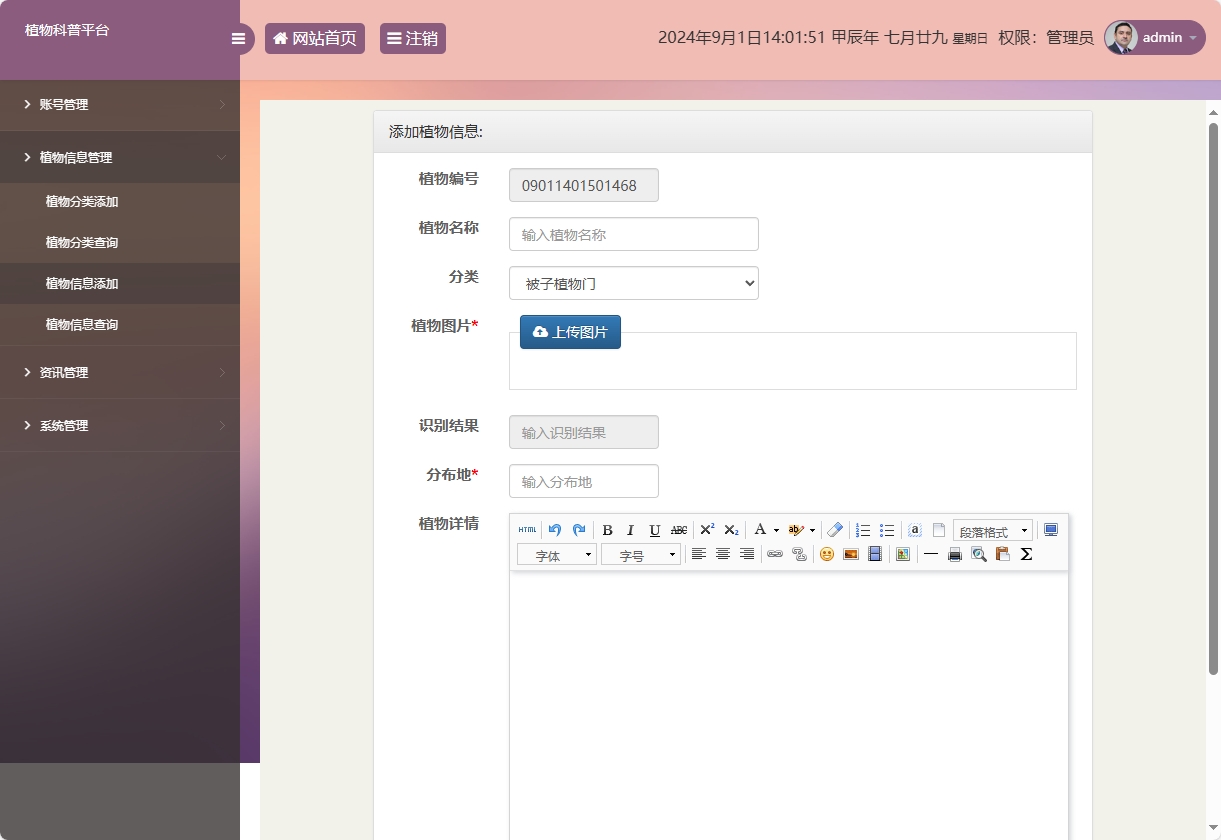Open the 字体 font dropdown

pos(556,555)
